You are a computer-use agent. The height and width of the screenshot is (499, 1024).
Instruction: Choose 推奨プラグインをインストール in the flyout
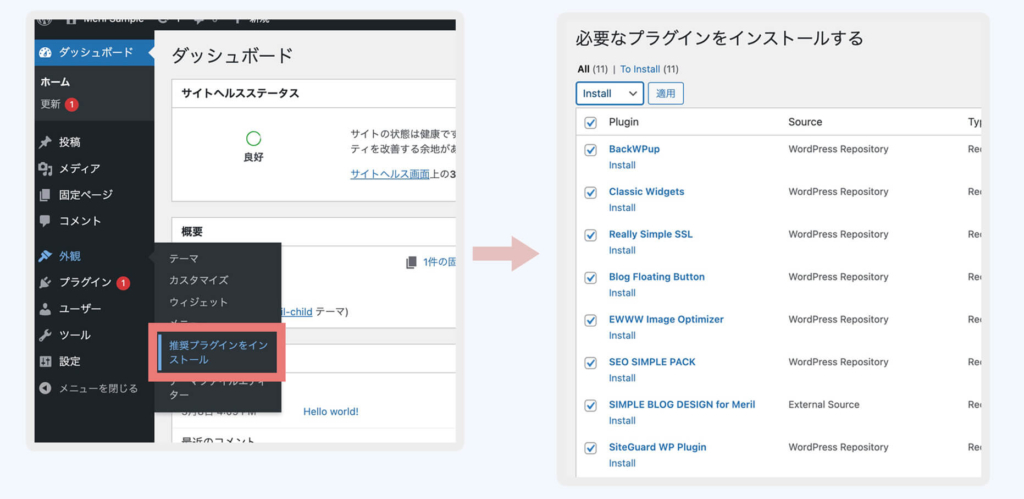pyautogui.click(x=219, y=352)
